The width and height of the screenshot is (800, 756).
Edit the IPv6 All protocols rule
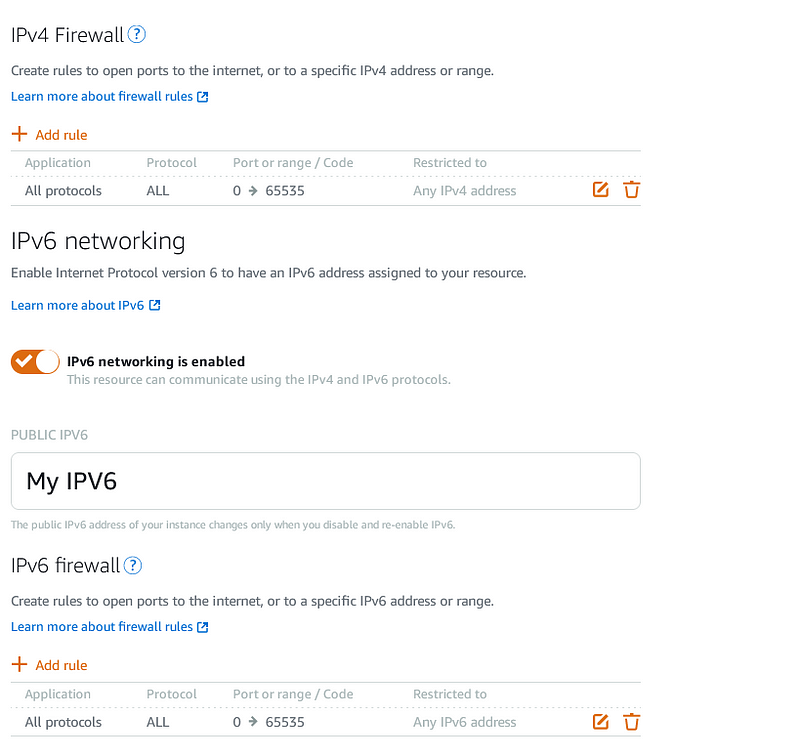click(x=601, y=722)
